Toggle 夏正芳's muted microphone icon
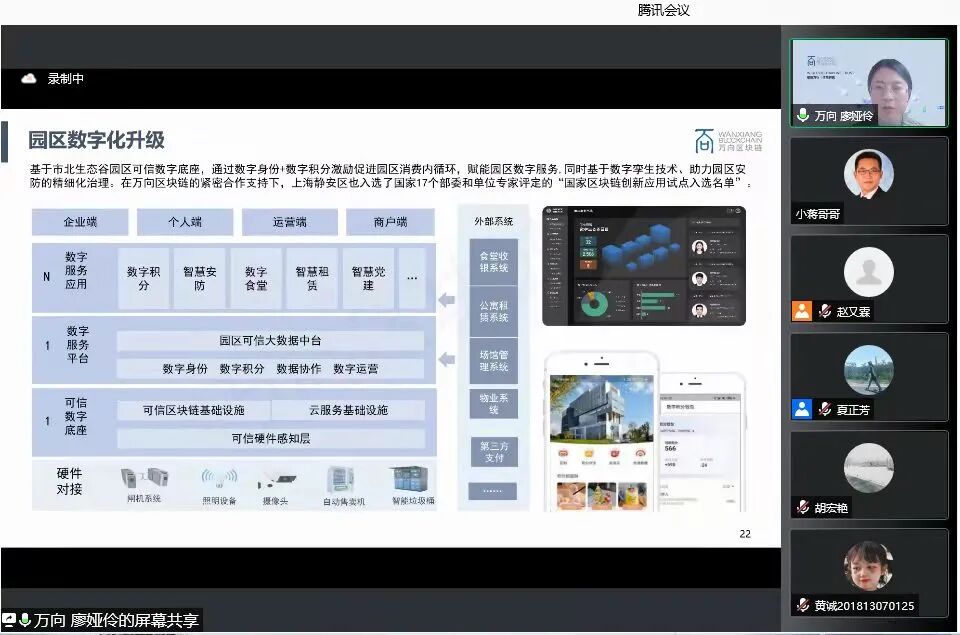The height and width of the screenshot is (635, 960). click(x=825, y=408)
